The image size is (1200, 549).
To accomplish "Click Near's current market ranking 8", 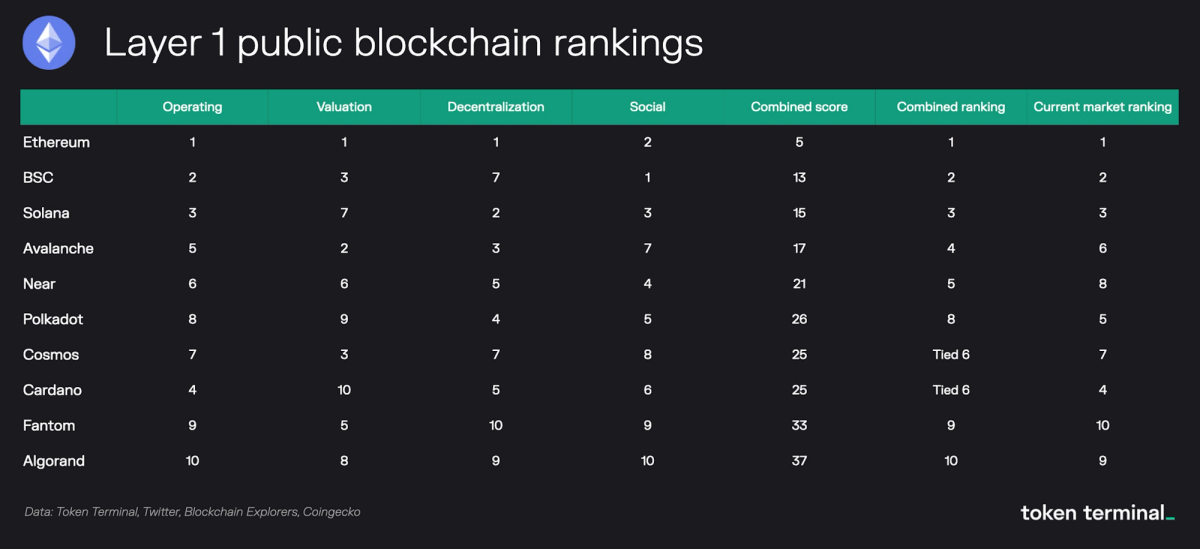I will tap(1103, 284).
